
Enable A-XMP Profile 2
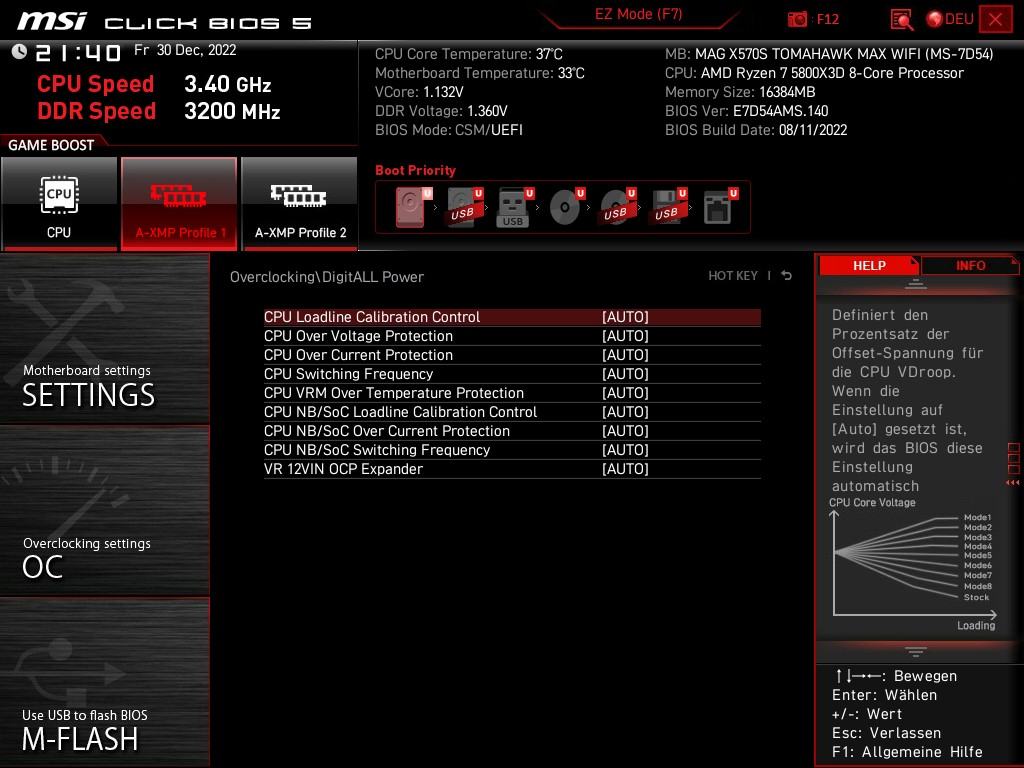300,203
